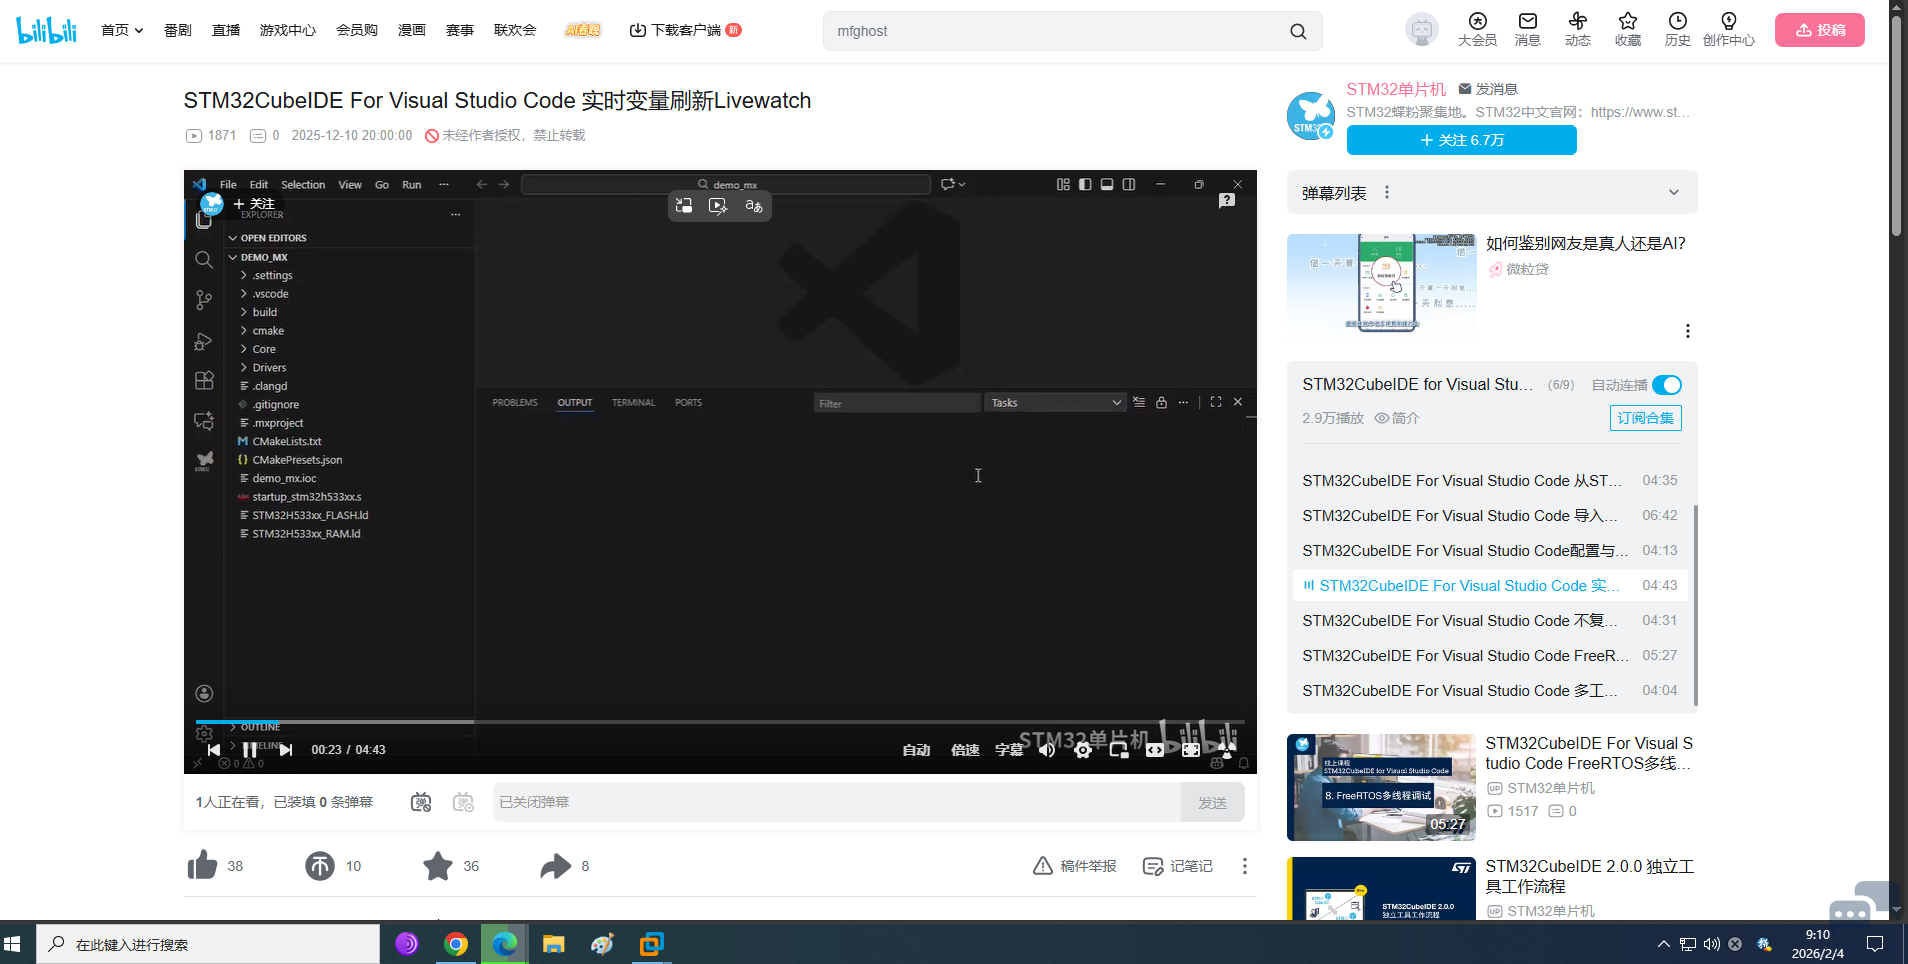Pause the video playback

tap(250, 750)
